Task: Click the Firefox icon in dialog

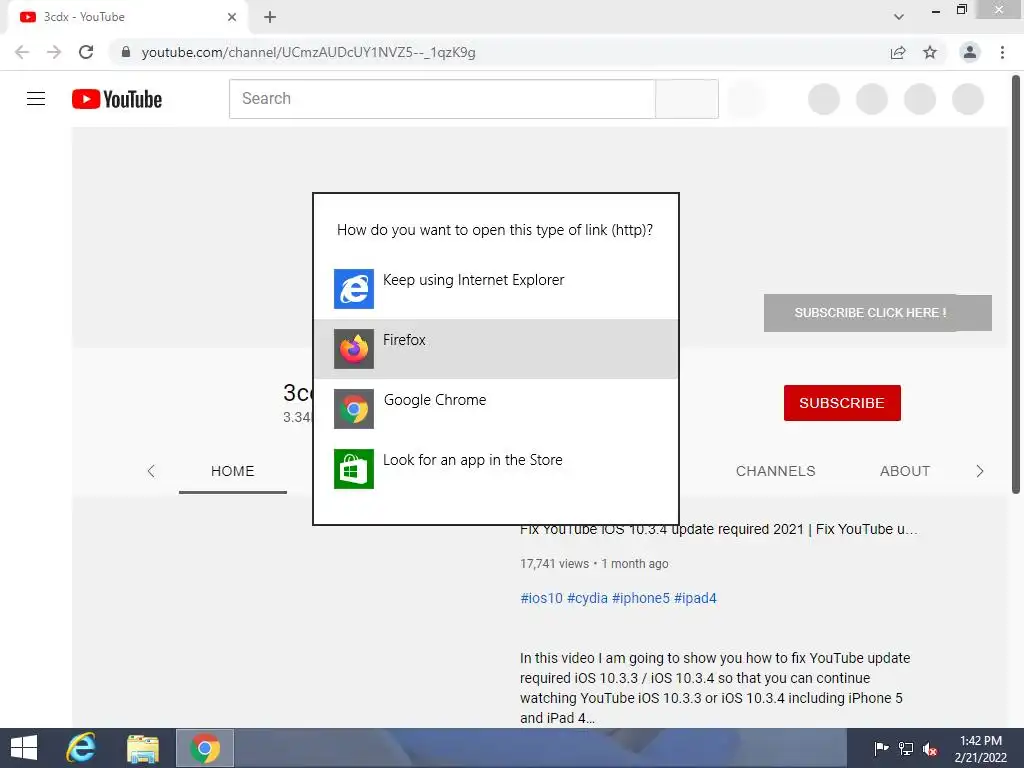Action: point(354,349)
